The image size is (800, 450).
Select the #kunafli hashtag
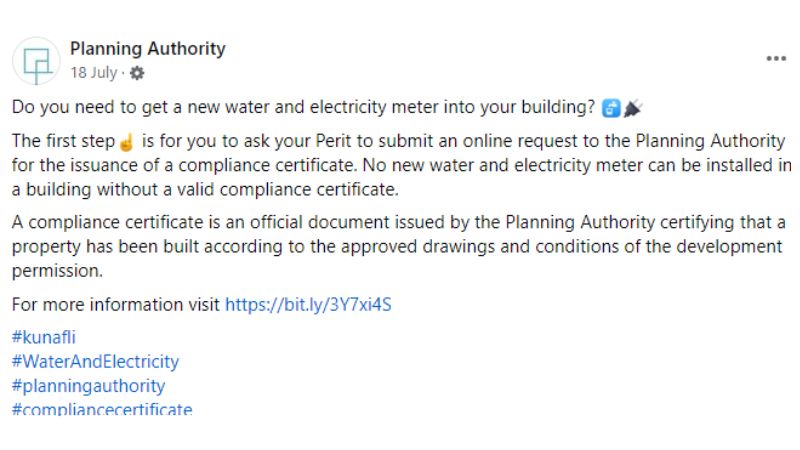click(43, 337)
